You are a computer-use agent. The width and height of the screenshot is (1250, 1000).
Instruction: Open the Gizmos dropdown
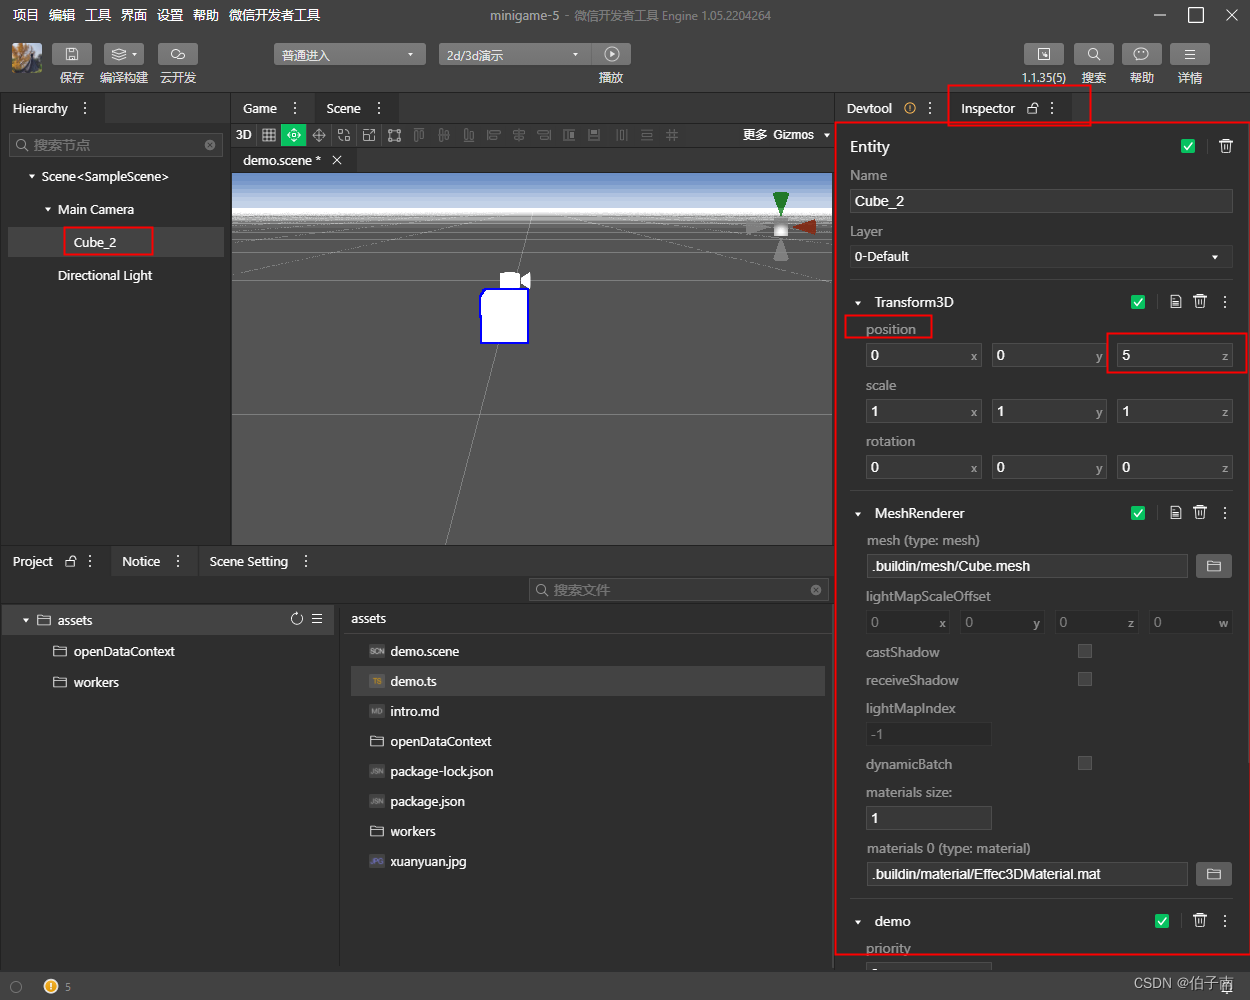click(x=802, y=135)
